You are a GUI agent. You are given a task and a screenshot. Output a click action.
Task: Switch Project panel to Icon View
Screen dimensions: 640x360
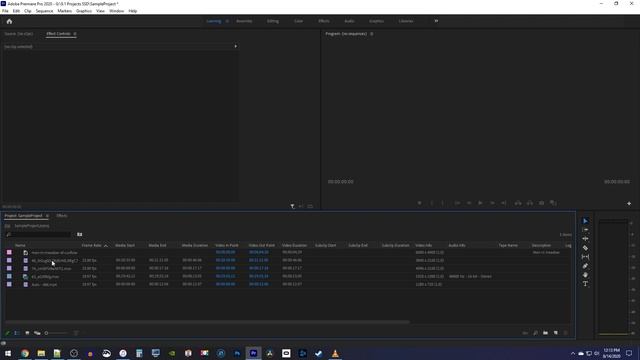coord(27,333)
